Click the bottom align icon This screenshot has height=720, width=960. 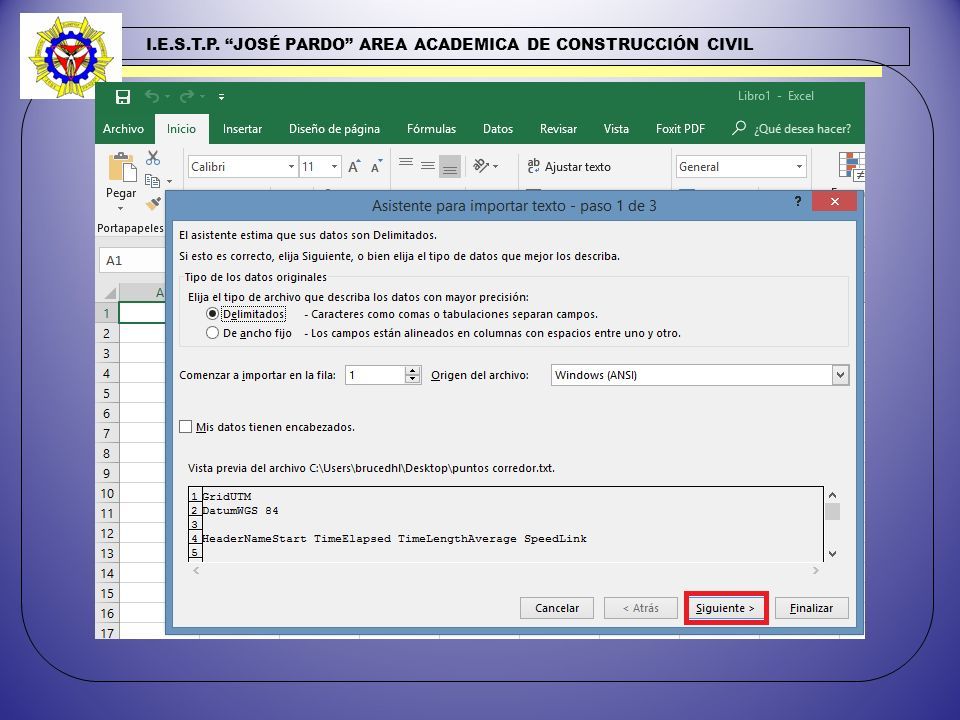click(450, 167)
